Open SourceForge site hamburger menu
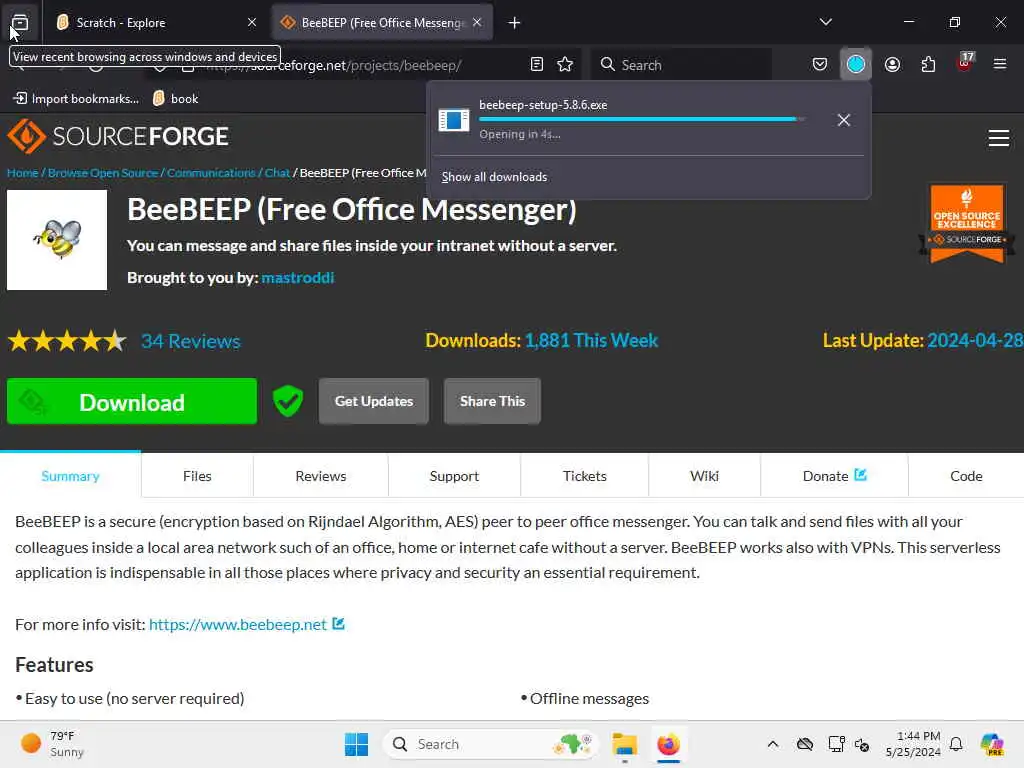Viewport: 1024px width, 768px height. click(x=999, y=138)
